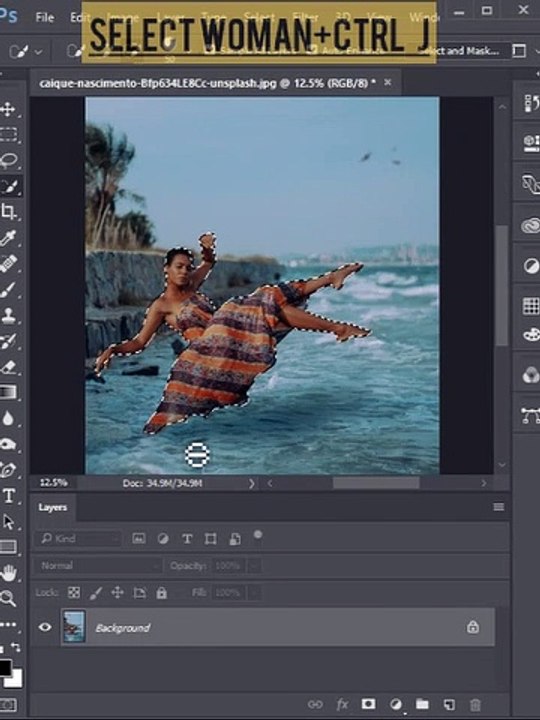Toggle lock position
The image size is (540, 720).
118,592
